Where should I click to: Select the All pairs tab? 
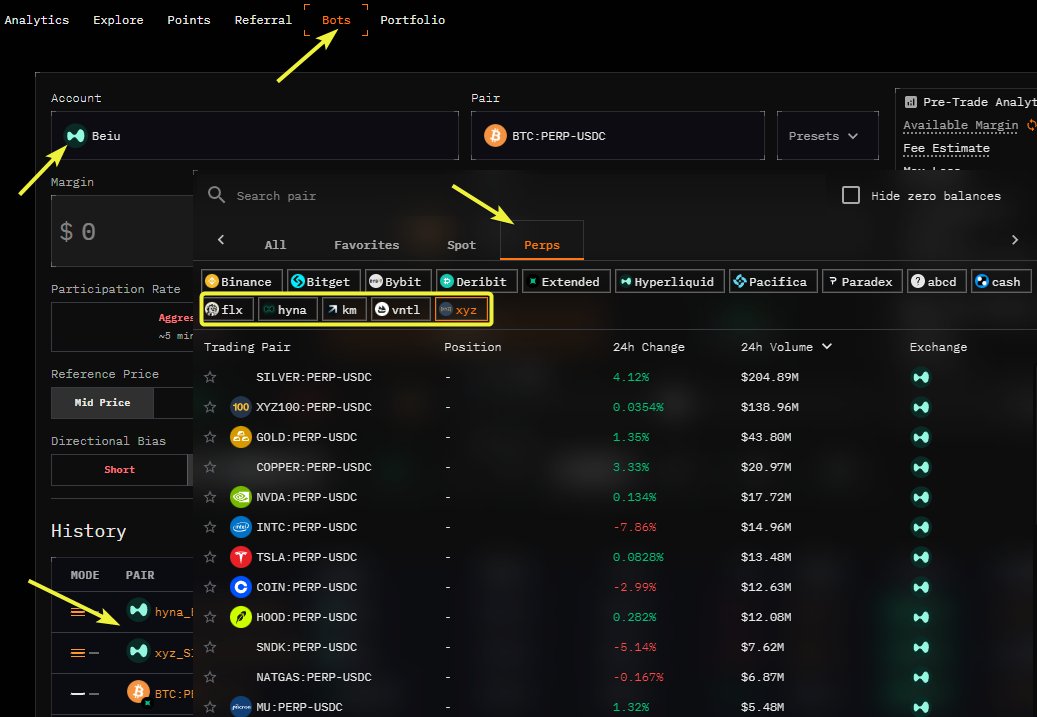275,245
